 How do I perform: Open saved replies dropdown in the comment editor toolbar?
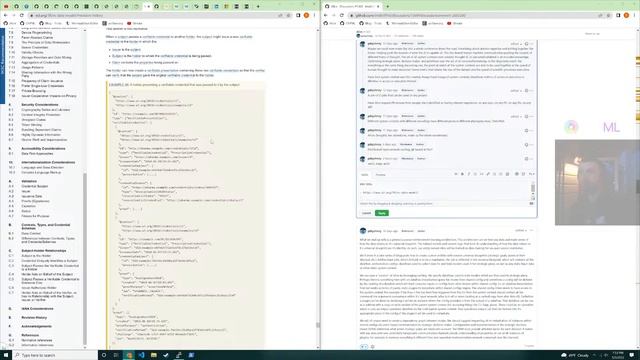(531, 174)
